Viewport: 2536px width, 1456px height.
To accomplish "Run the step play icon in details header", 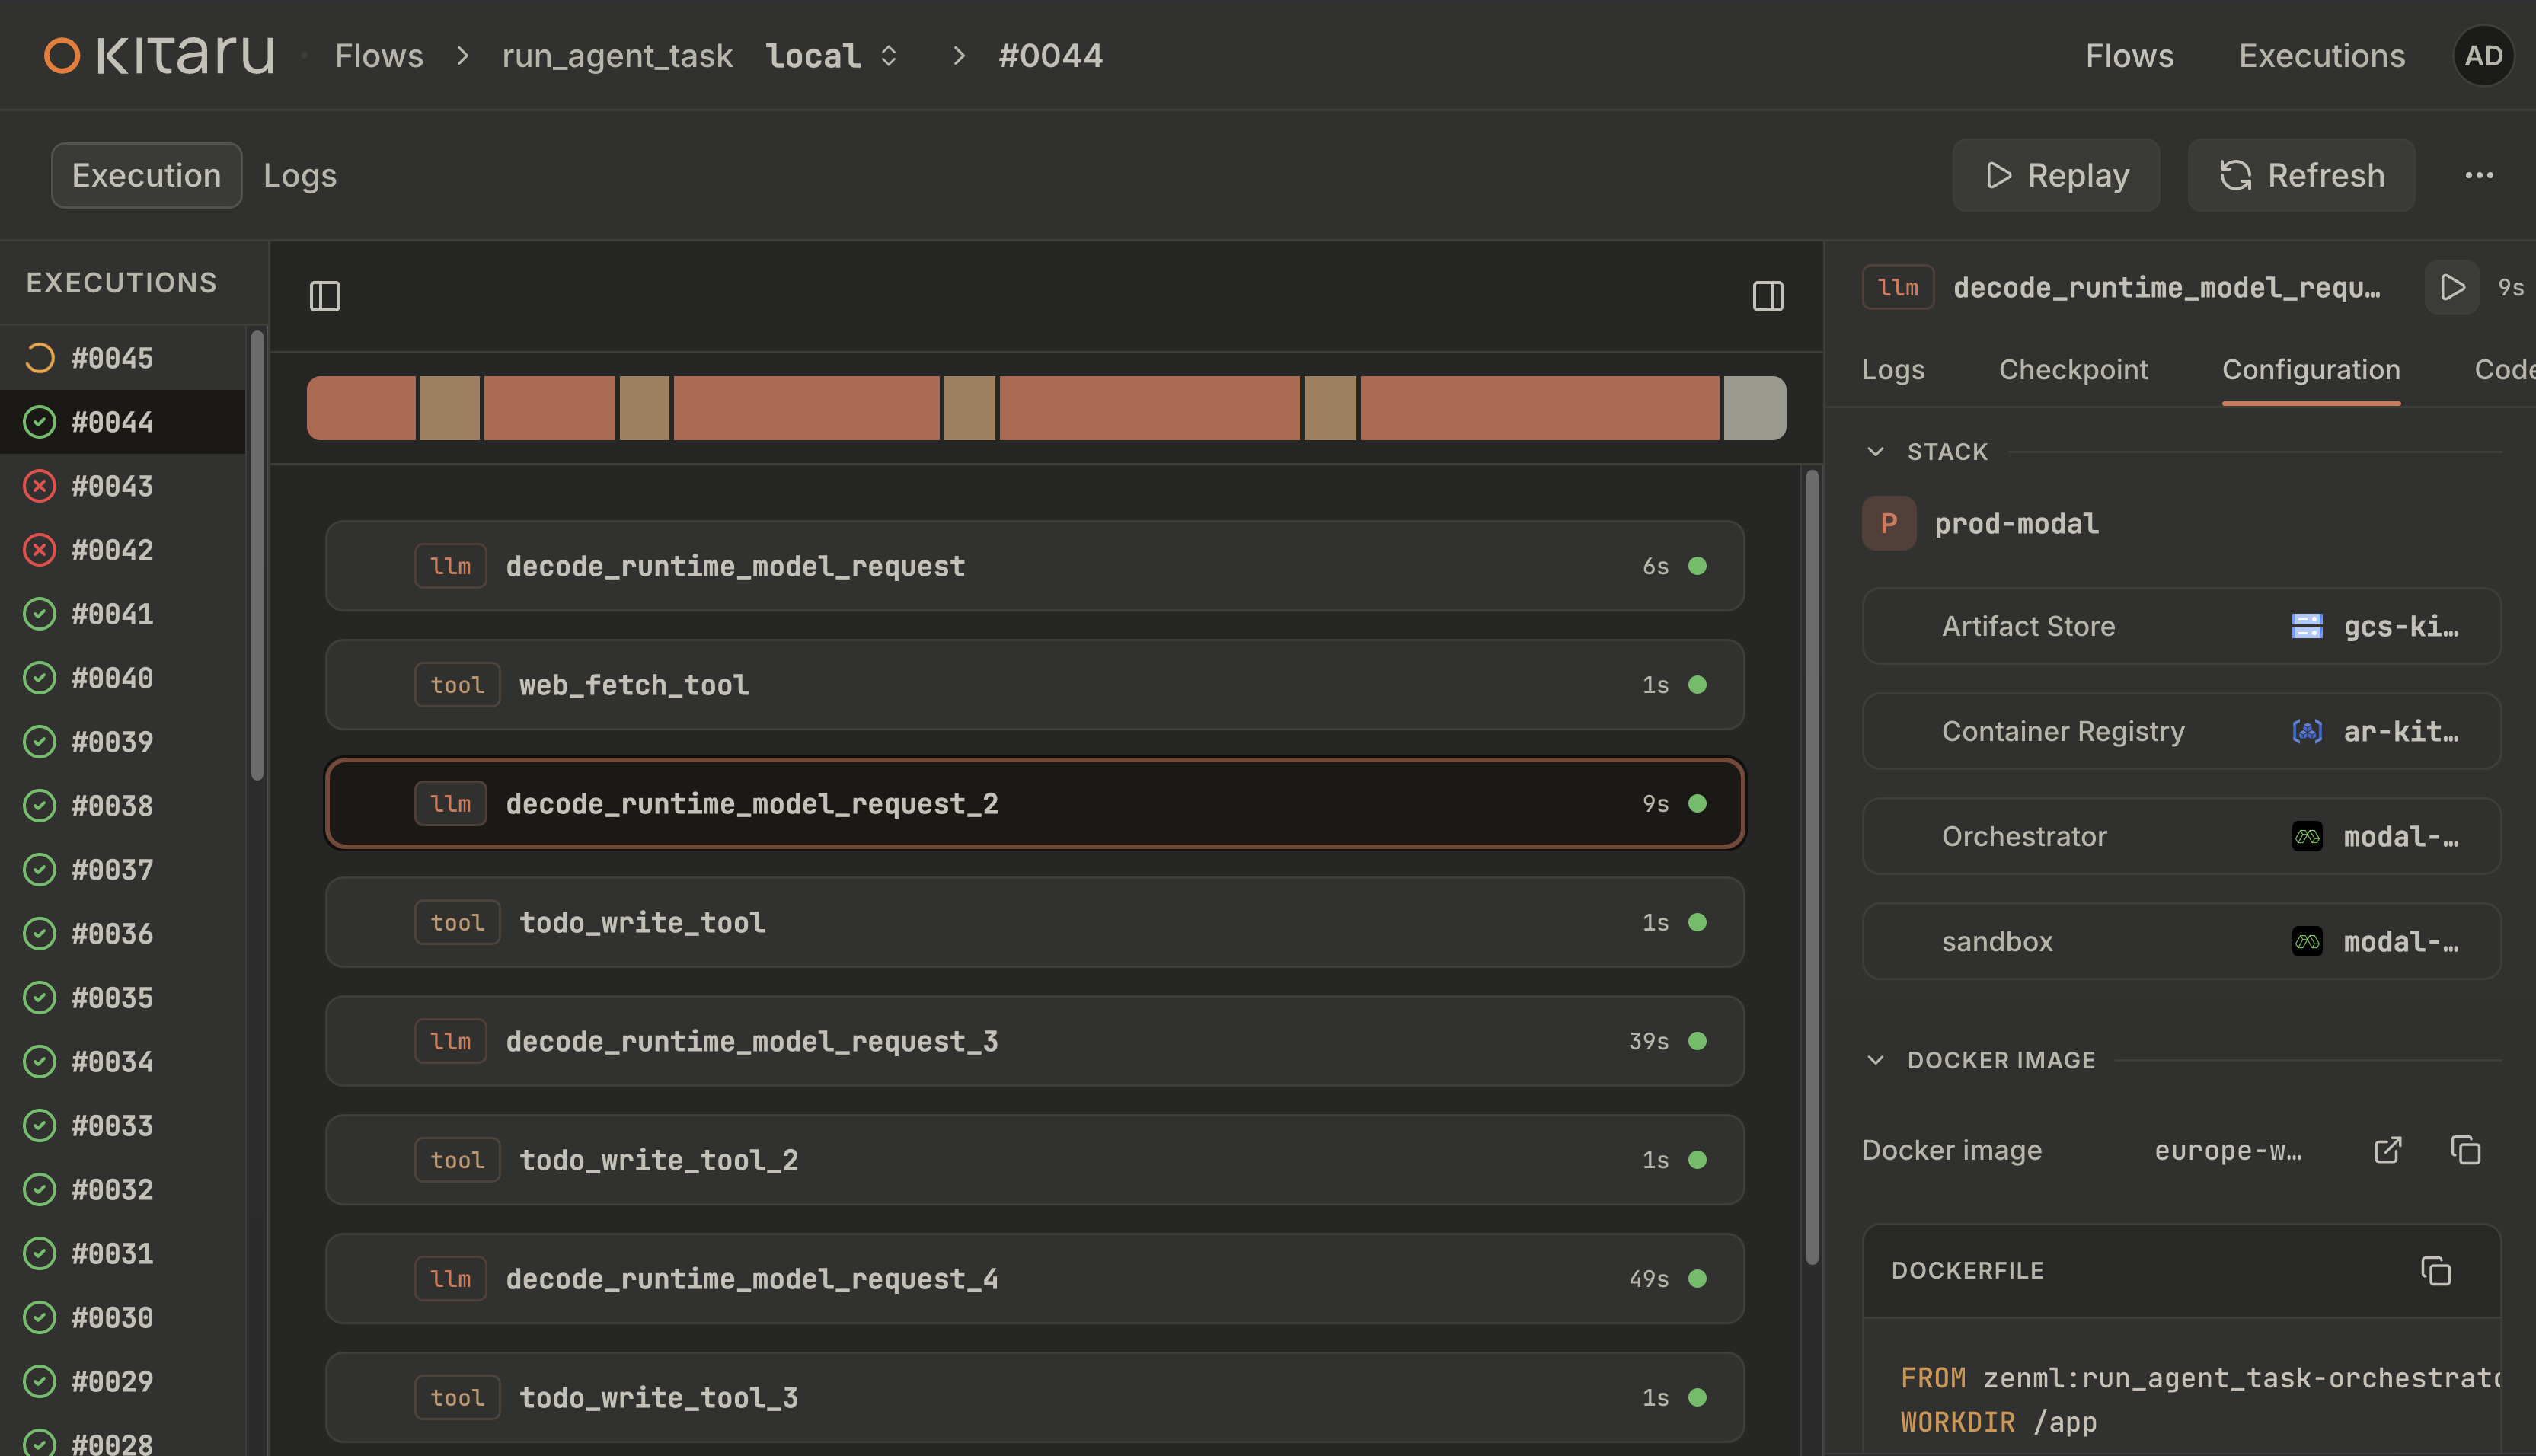I will 2451,288.
